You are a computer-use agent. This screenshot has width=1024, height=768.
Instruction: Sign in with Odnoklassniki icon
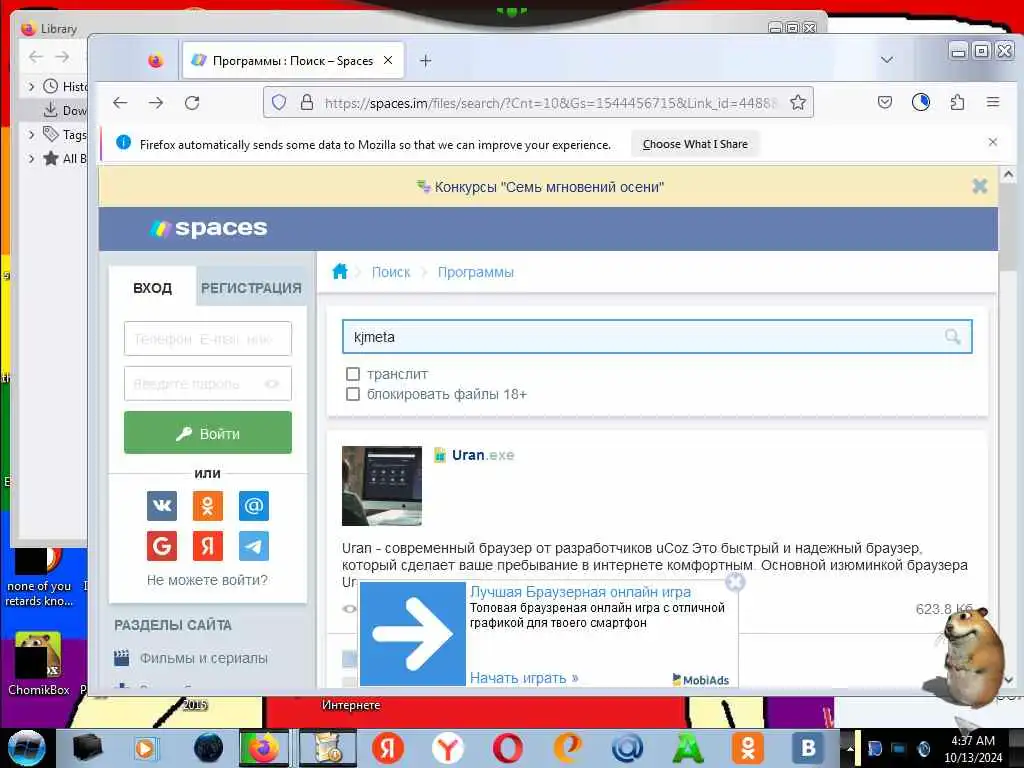tap(208, 505)
